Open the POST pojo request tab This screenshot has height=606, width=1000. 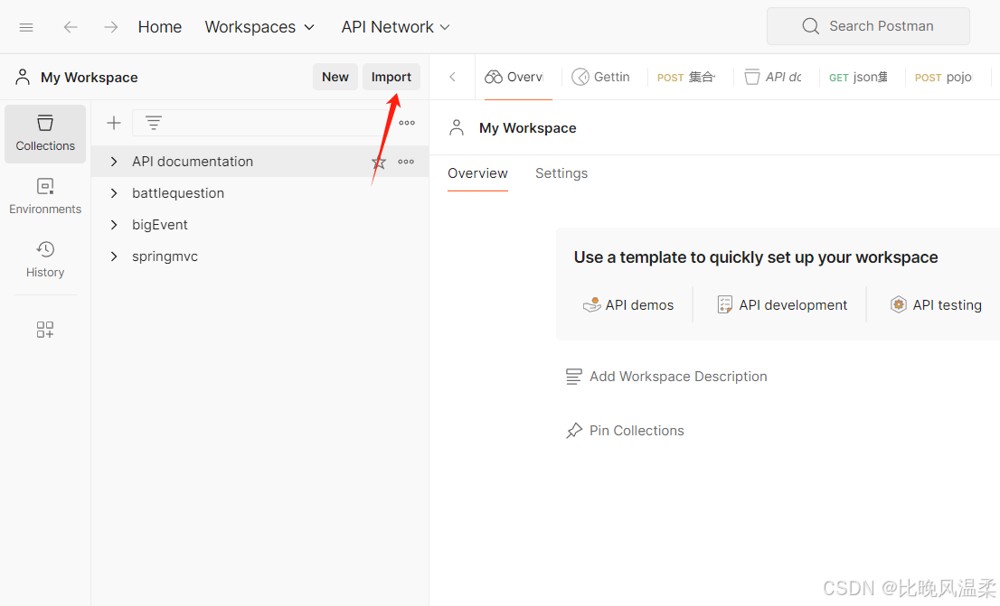pyautogui.click(x=944, y=77)
